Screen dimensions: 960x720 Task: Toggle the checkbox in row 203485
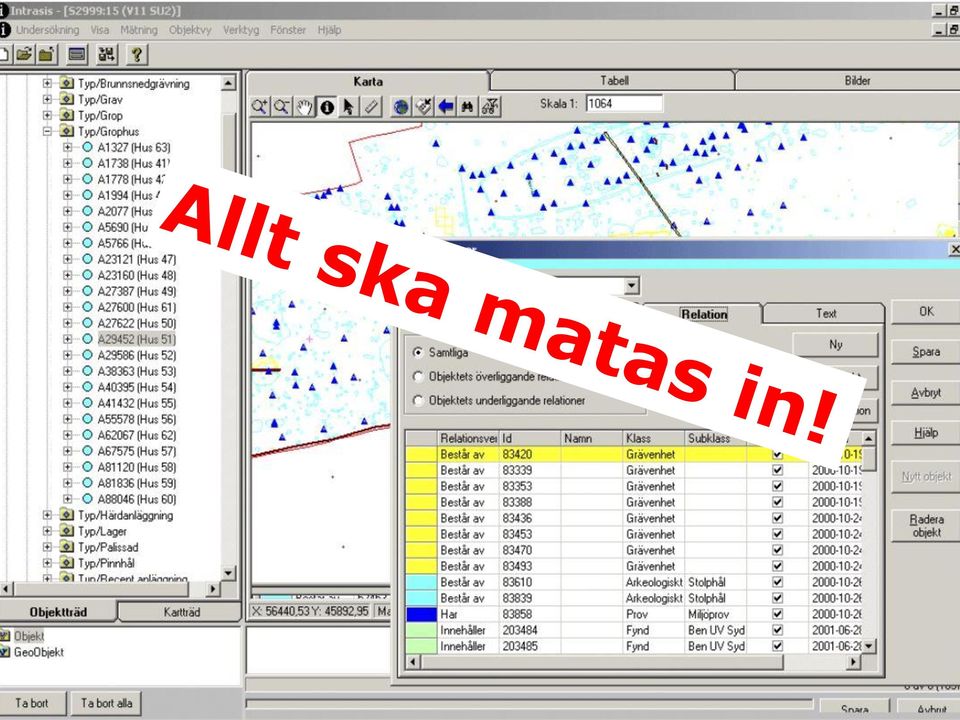[778, 645]
